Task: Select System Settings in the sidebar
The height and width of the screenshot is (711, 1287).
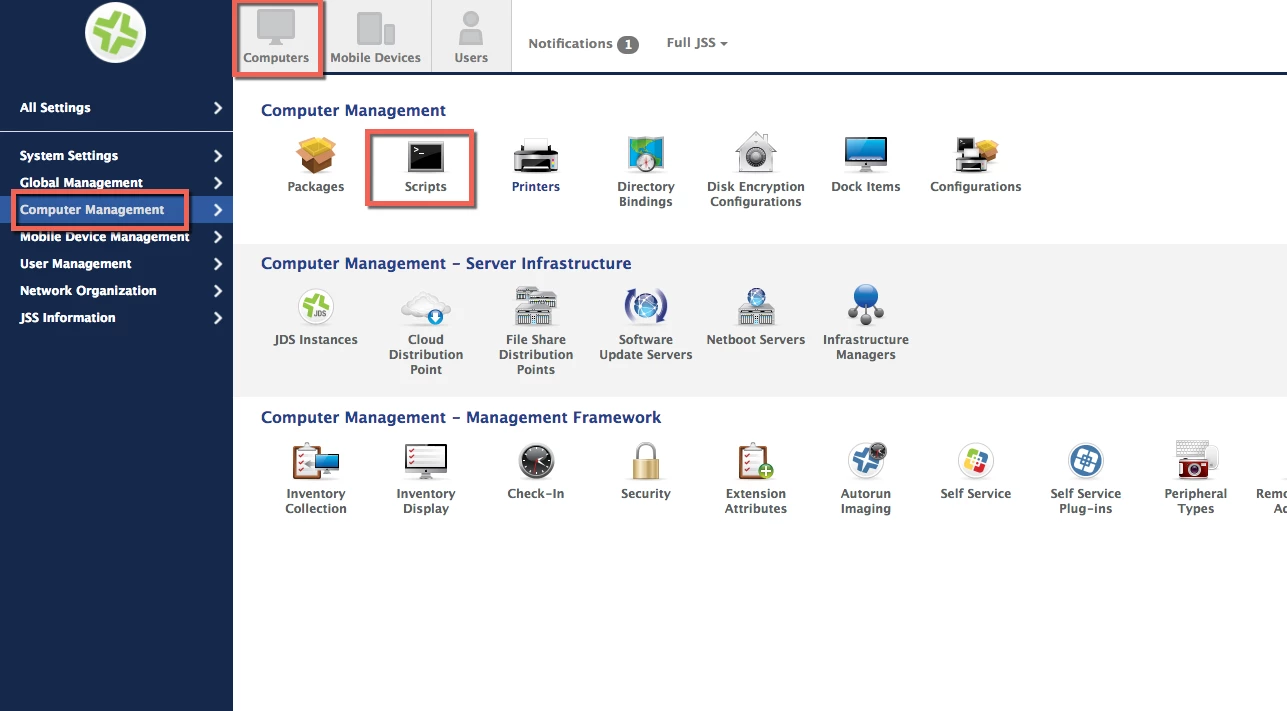Action: 69,156
